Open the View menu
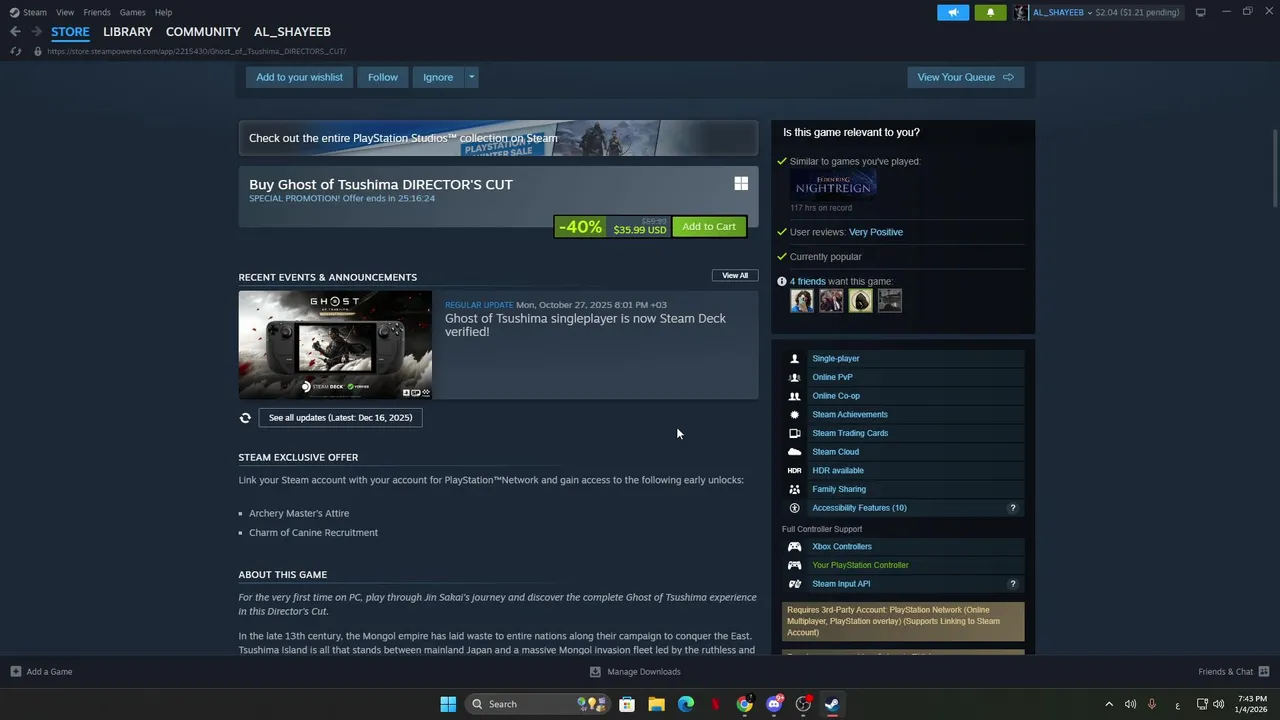Image resolution: width=1280 pixels, height=720 pixels. pos(65,12)
